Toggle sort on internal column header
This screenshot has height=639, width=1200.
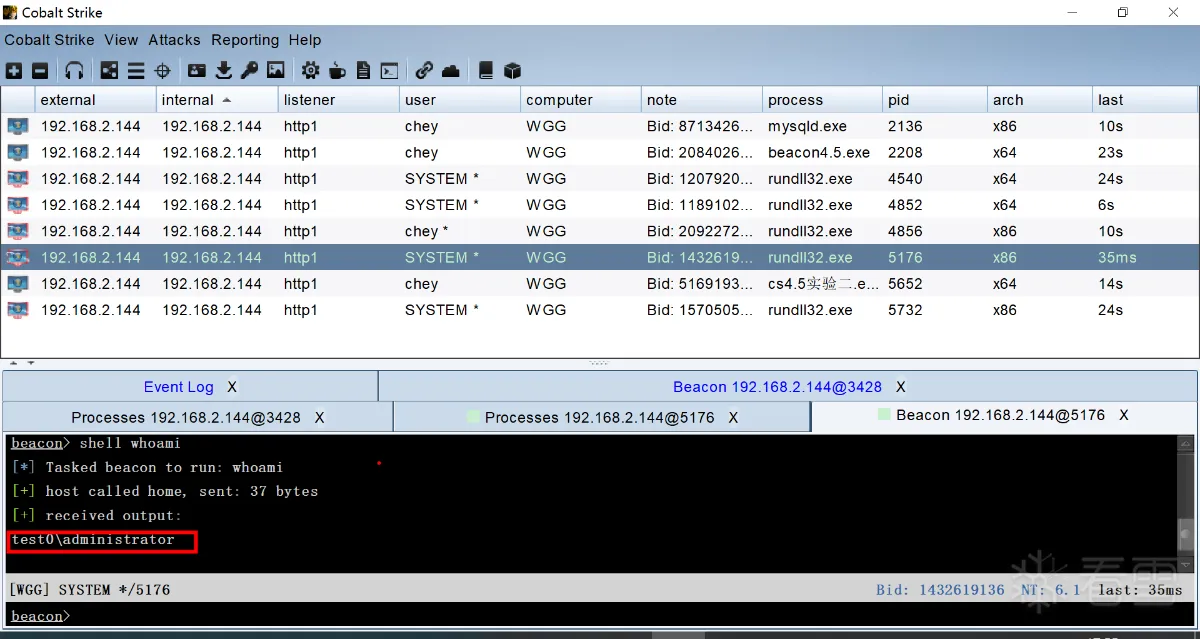click(x=217, y=100)
